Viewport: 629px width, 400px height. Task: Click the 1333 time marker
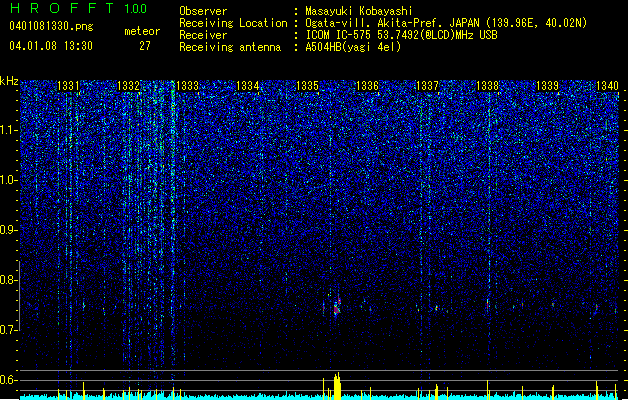point(188,86)
